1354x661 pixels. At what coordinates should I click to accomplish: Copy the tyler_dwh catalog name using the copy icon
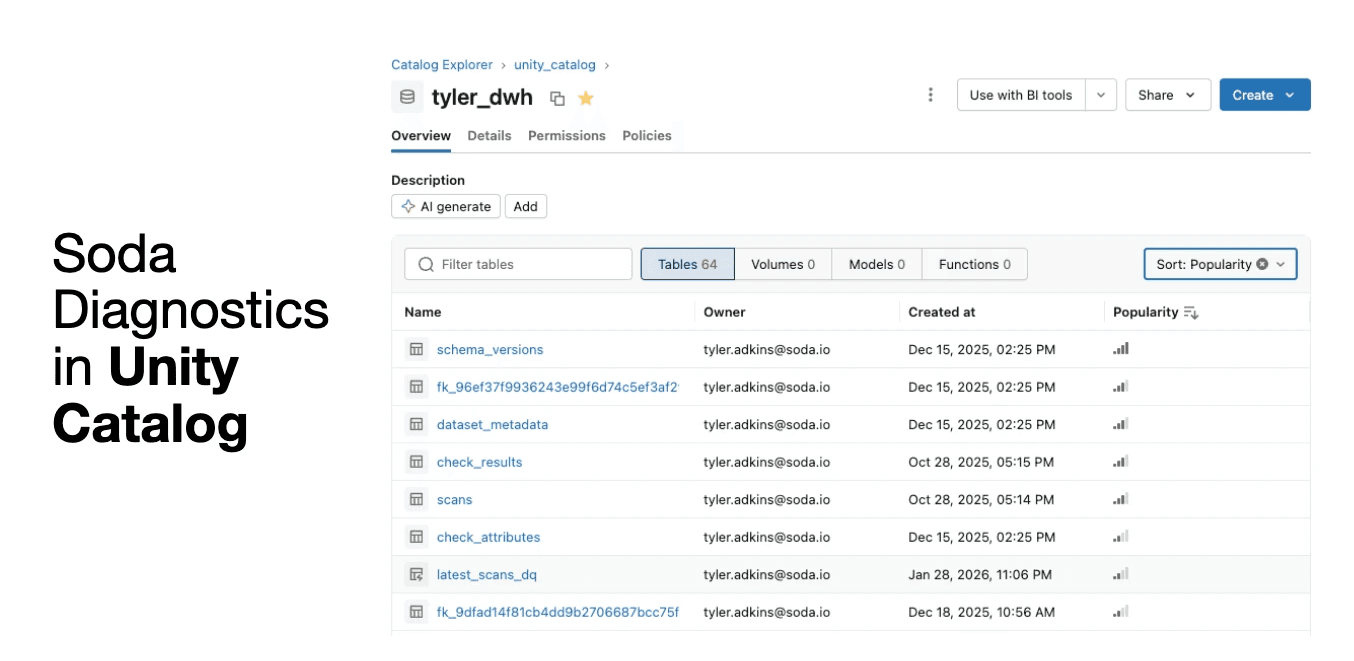click(556, 97)
